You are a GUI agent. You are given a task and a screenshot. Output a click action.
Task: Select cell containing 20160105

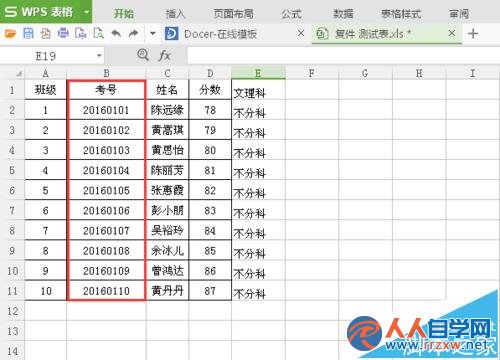point(106,190)
